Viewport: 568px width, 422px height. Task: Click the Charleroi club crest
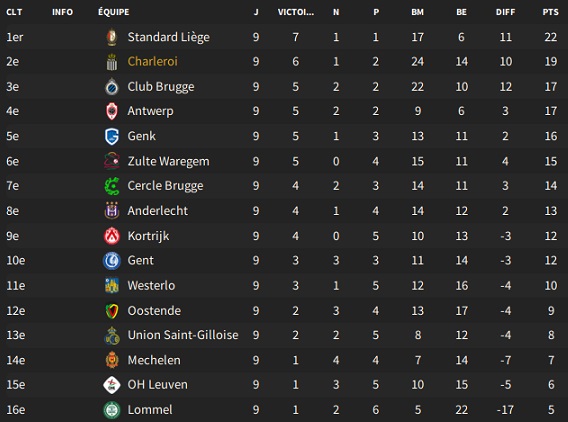click(112, 62)
